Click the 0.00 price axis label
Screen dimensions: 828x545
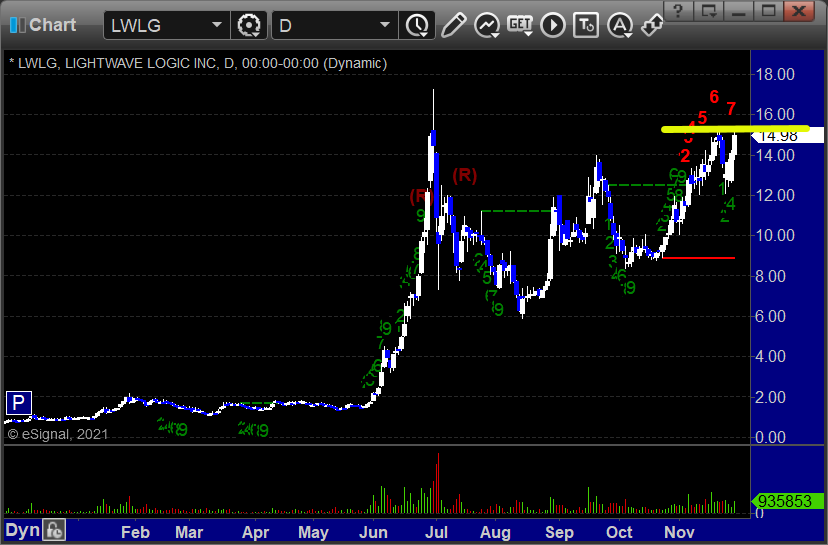click(x=770, y=437)
